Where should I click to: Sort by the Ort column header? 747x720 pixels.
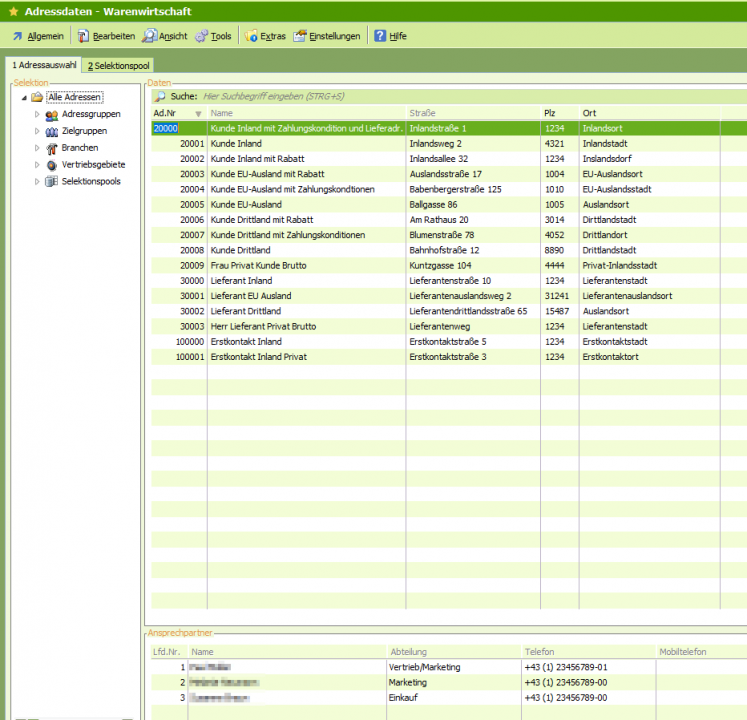tap(650, 113)
